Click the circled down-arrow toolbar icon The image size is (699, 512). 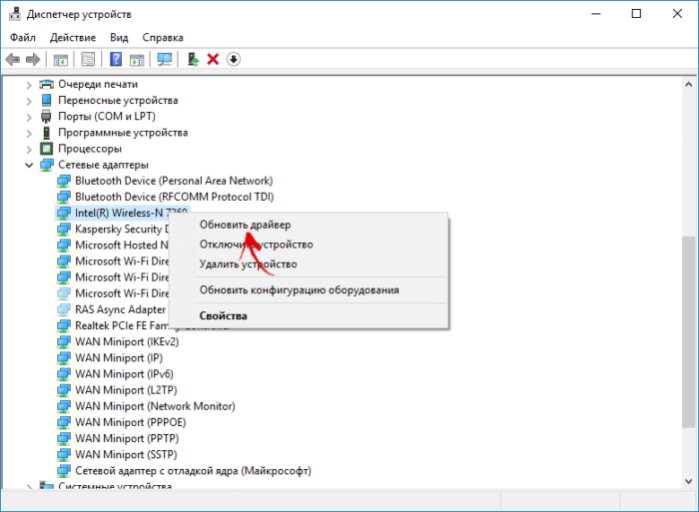click(x=234, y=59)
